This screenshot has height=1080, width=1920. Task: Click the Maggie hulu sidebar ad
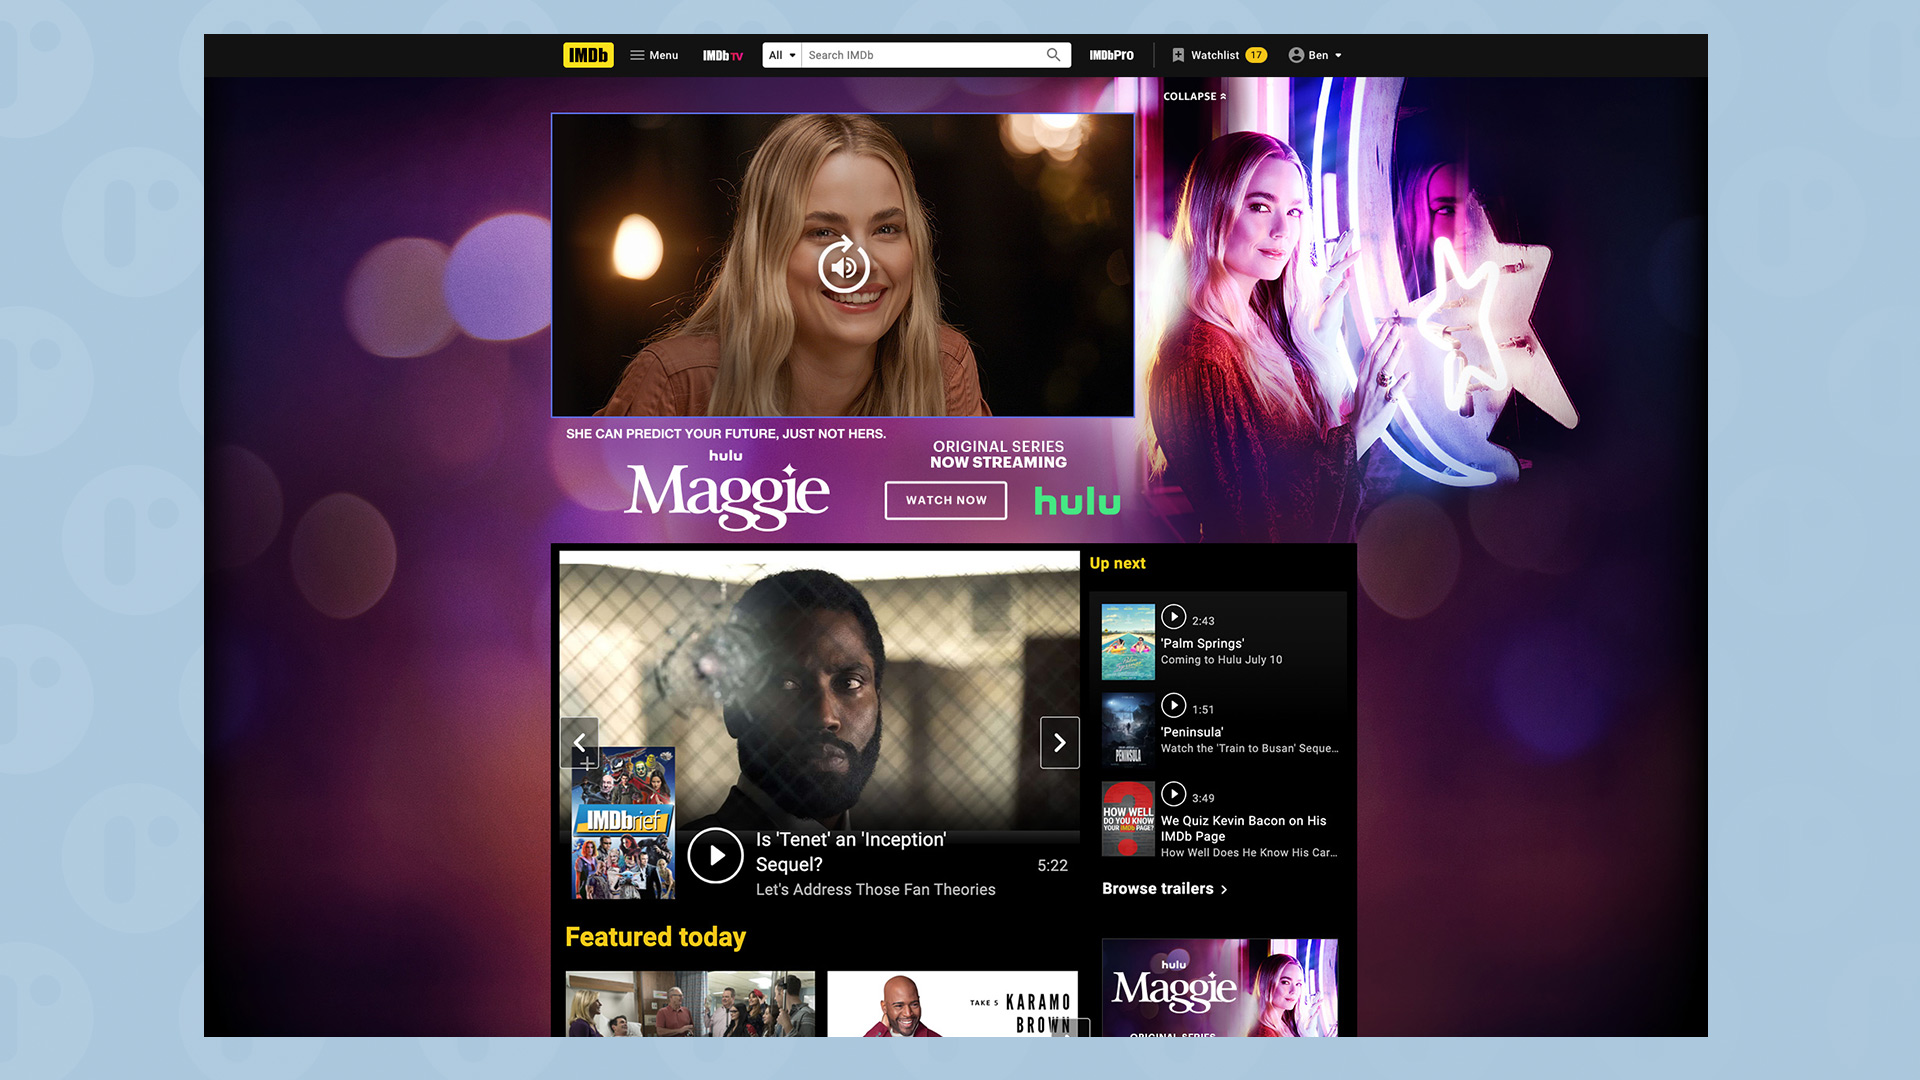coord(1219,988)
